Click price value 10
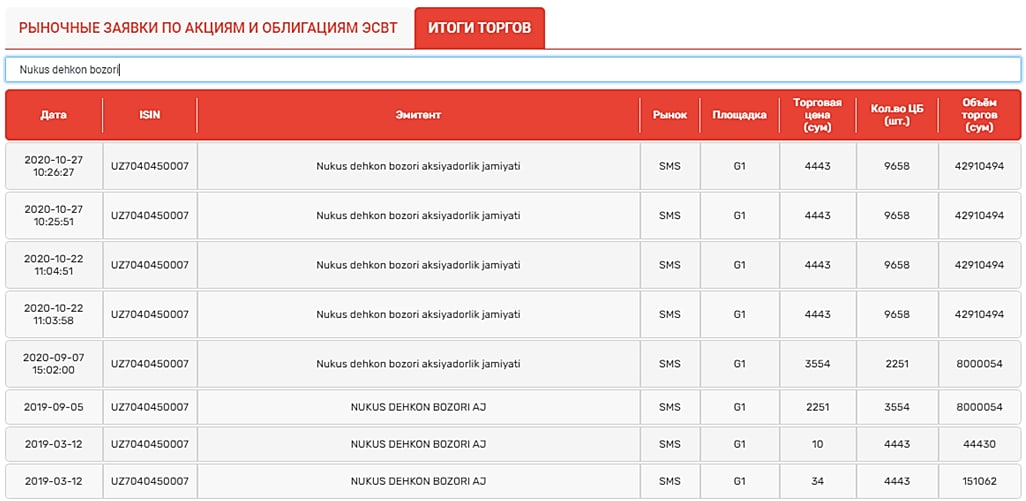Viewport: 1026px width, 501px height. [817, 444]
